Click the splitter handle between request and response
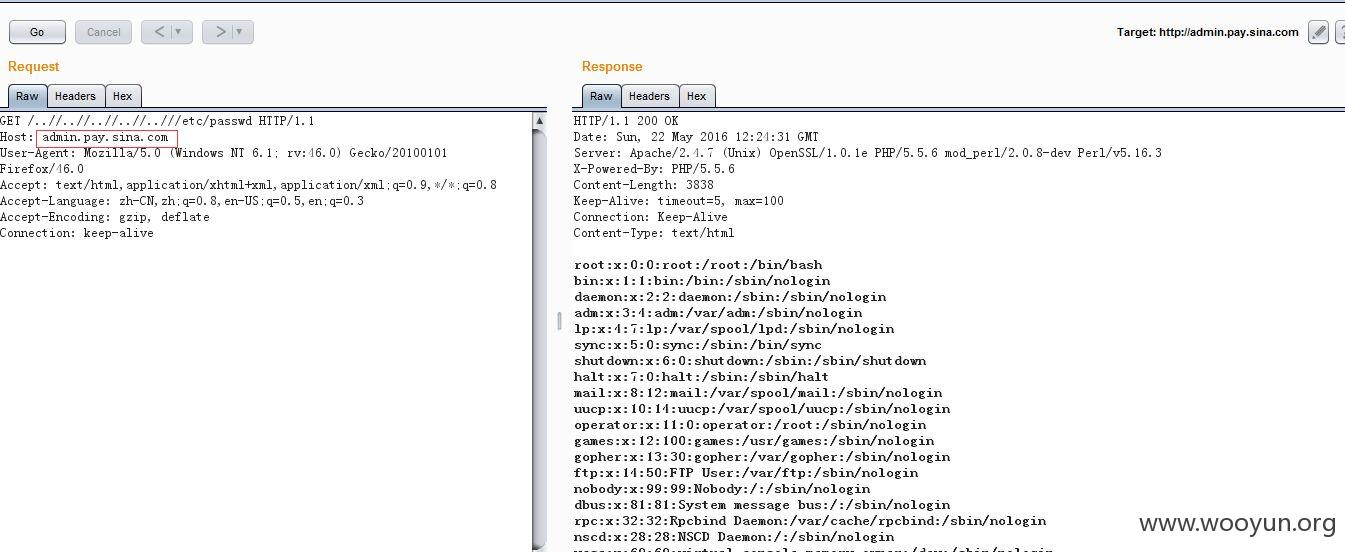The image size is (1345, 552). [559, 321]
